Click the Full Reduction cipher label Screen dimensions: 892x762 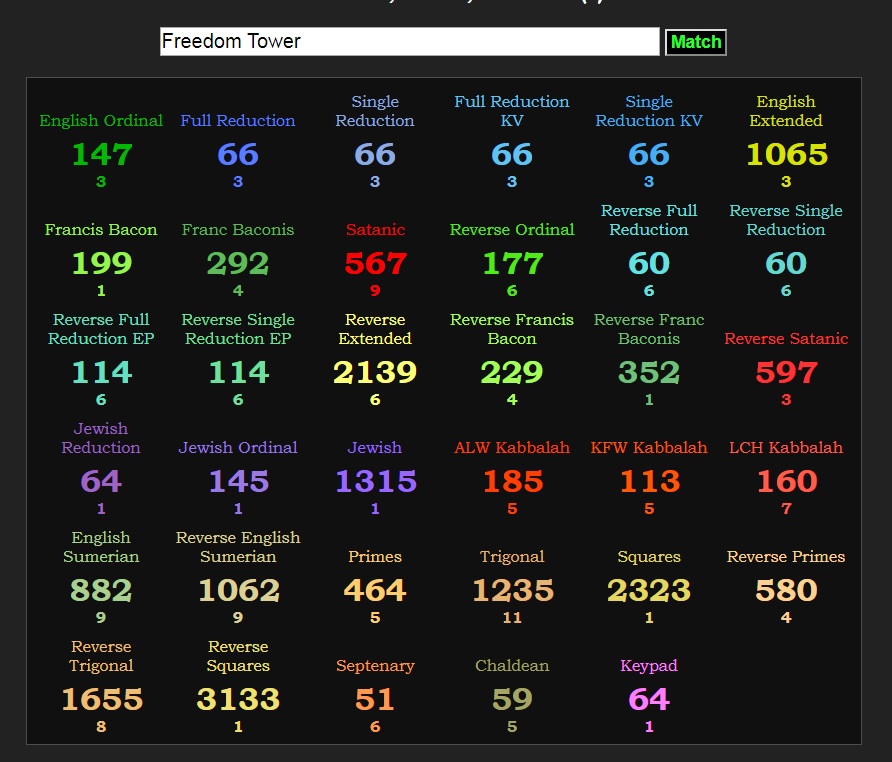[238, 121]
